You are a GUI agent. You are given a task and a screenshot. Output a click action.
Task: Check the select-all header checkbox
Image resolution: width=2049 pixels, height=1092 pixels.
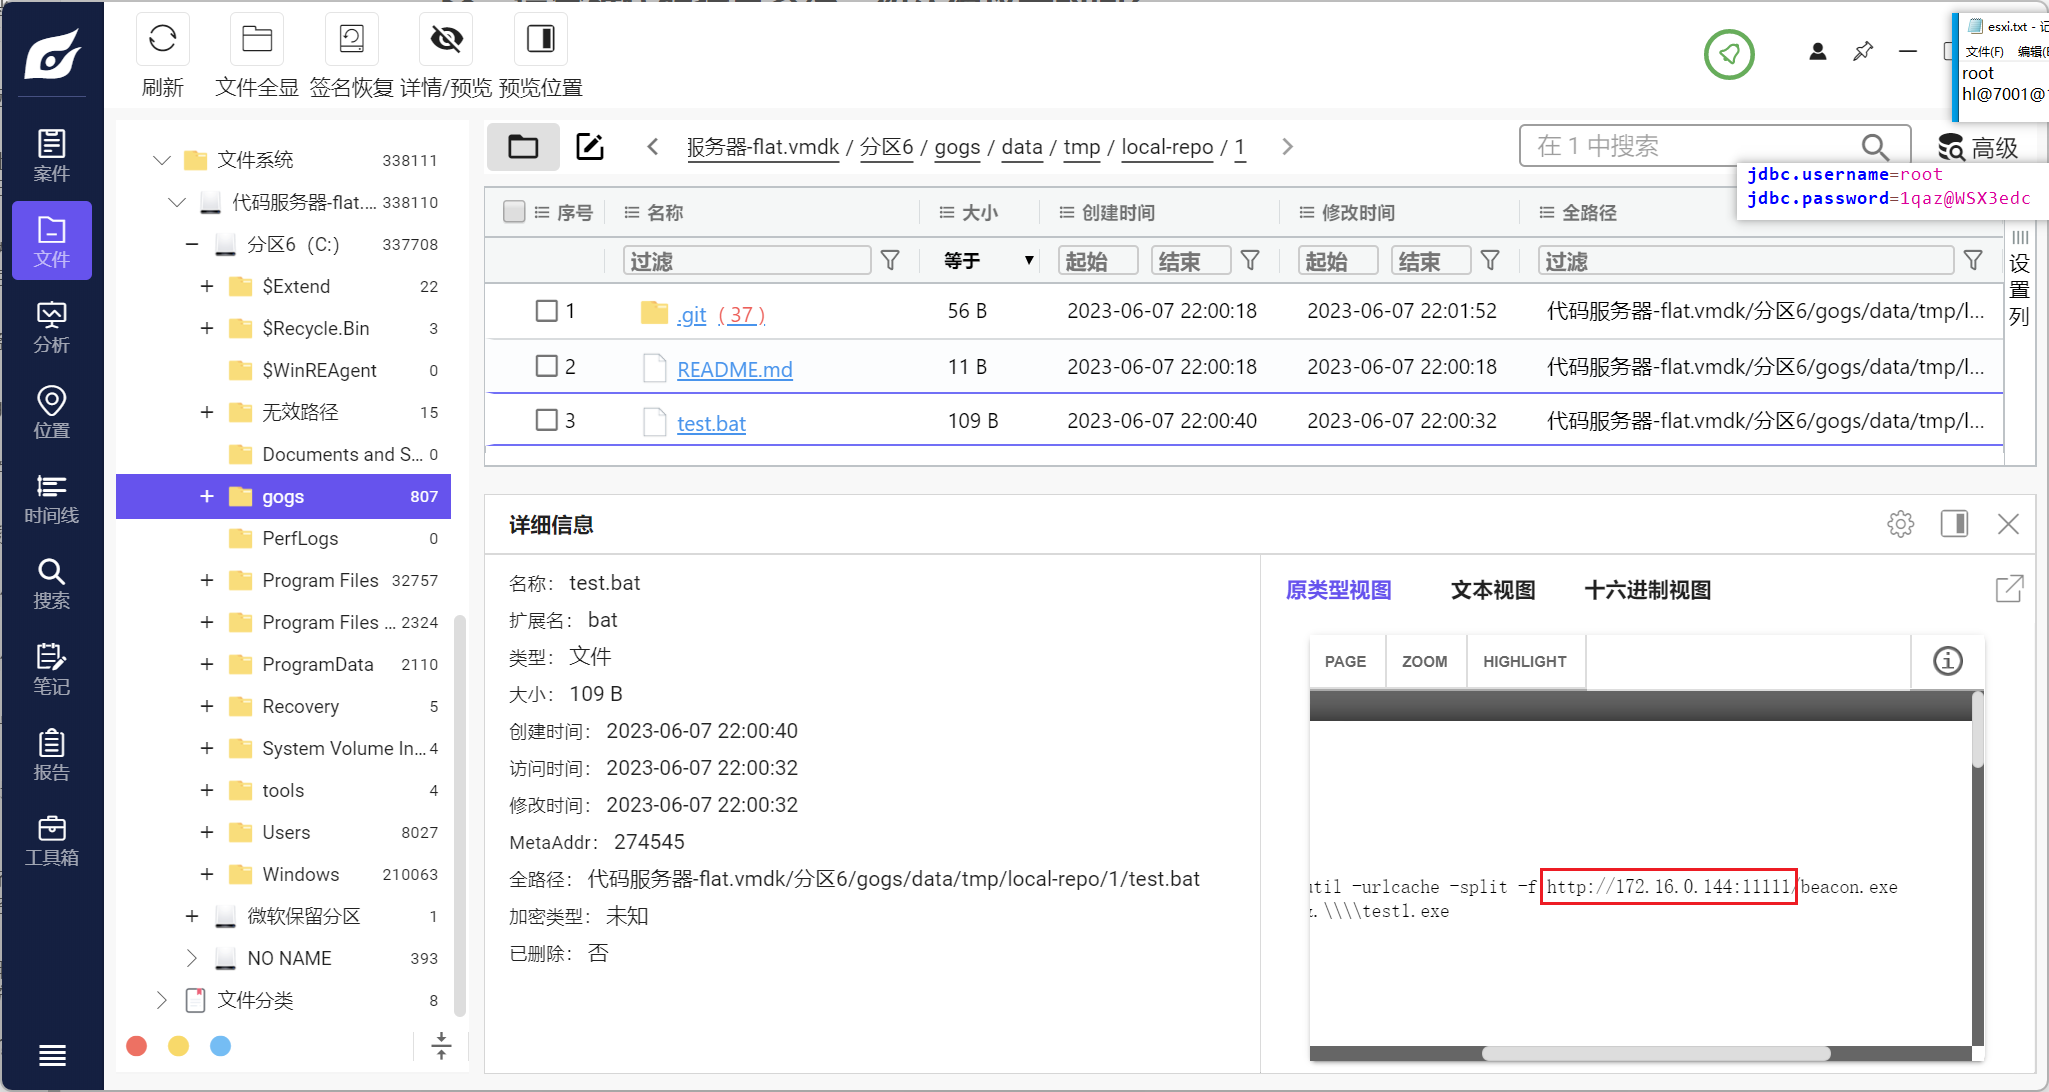(x=514, y=212)
